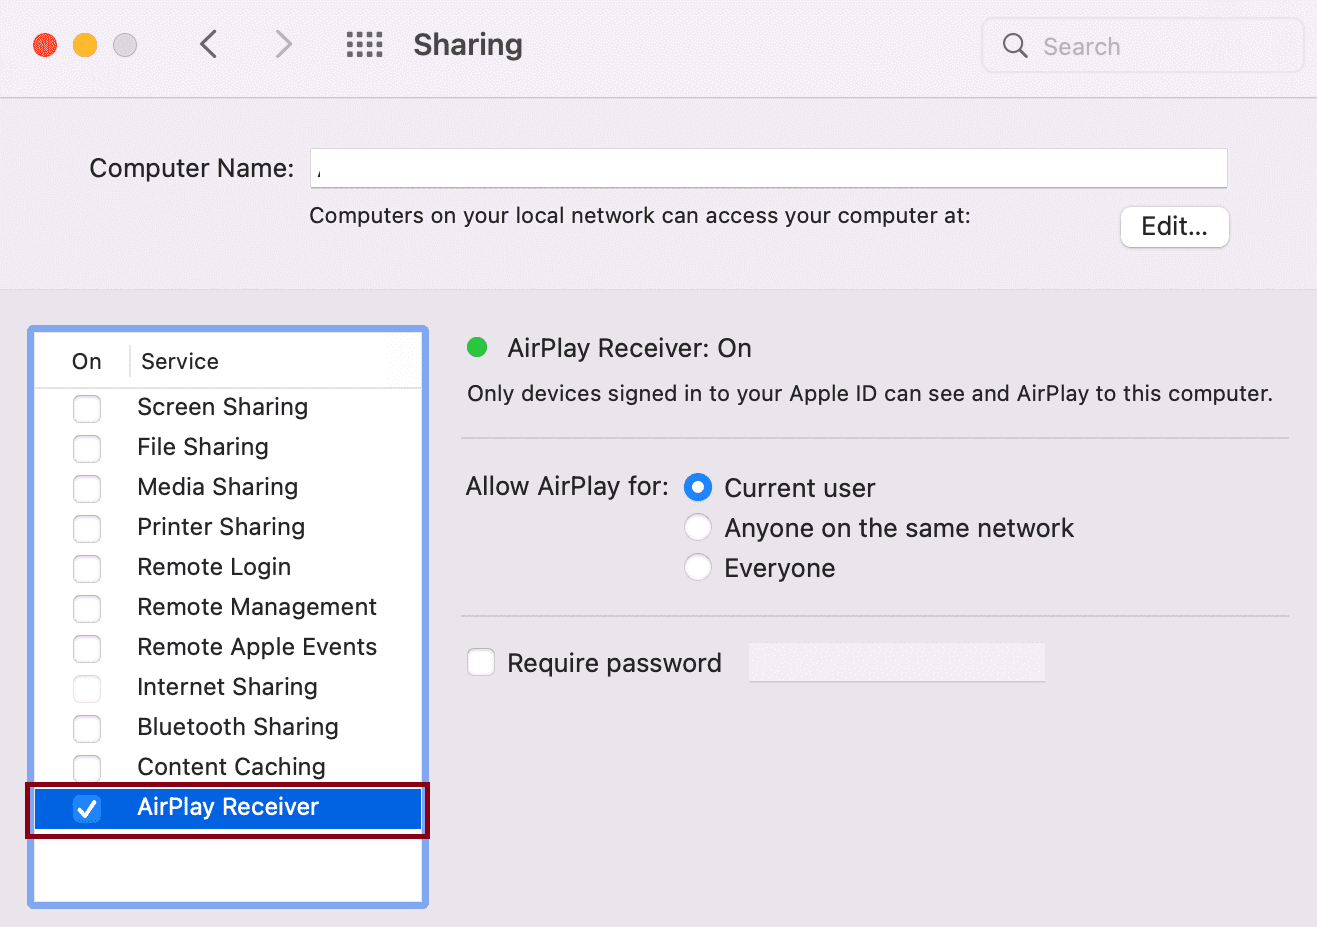Click the green AirPlay Receiver status indicator
The width and height of the screenshot is (1317, 927).
pyautogui.click(x=477, y=347)
